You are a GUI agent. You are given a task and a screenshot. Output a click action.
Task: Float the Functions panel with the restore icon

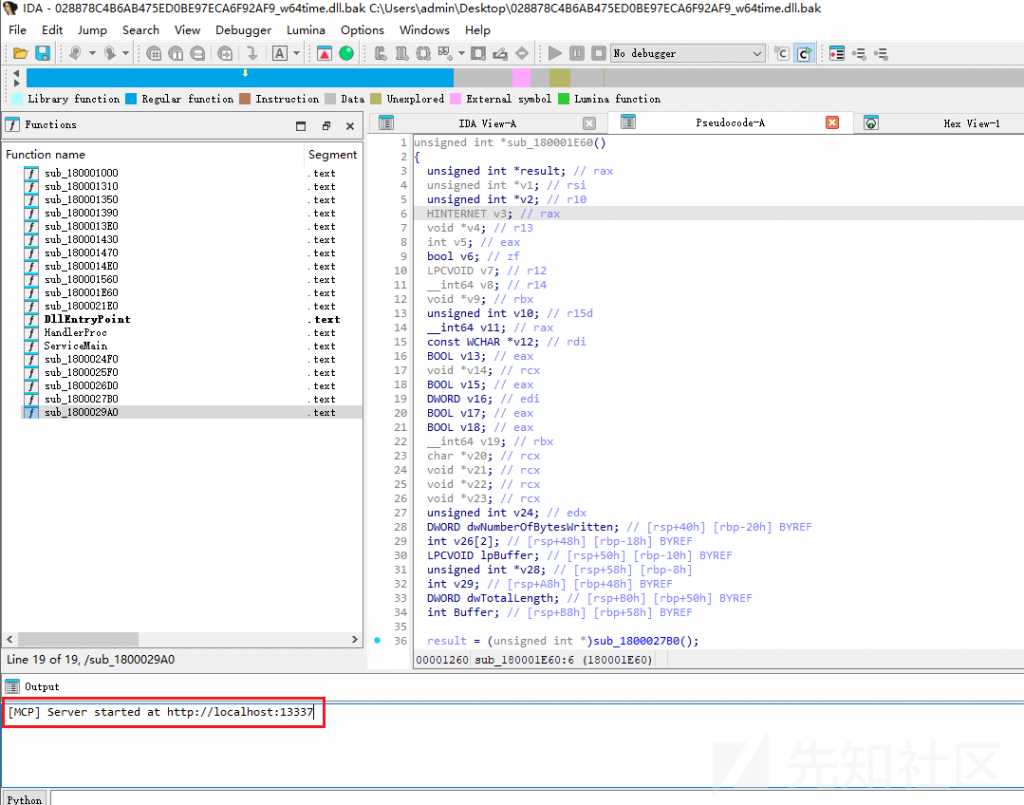[x=326, y=126]
